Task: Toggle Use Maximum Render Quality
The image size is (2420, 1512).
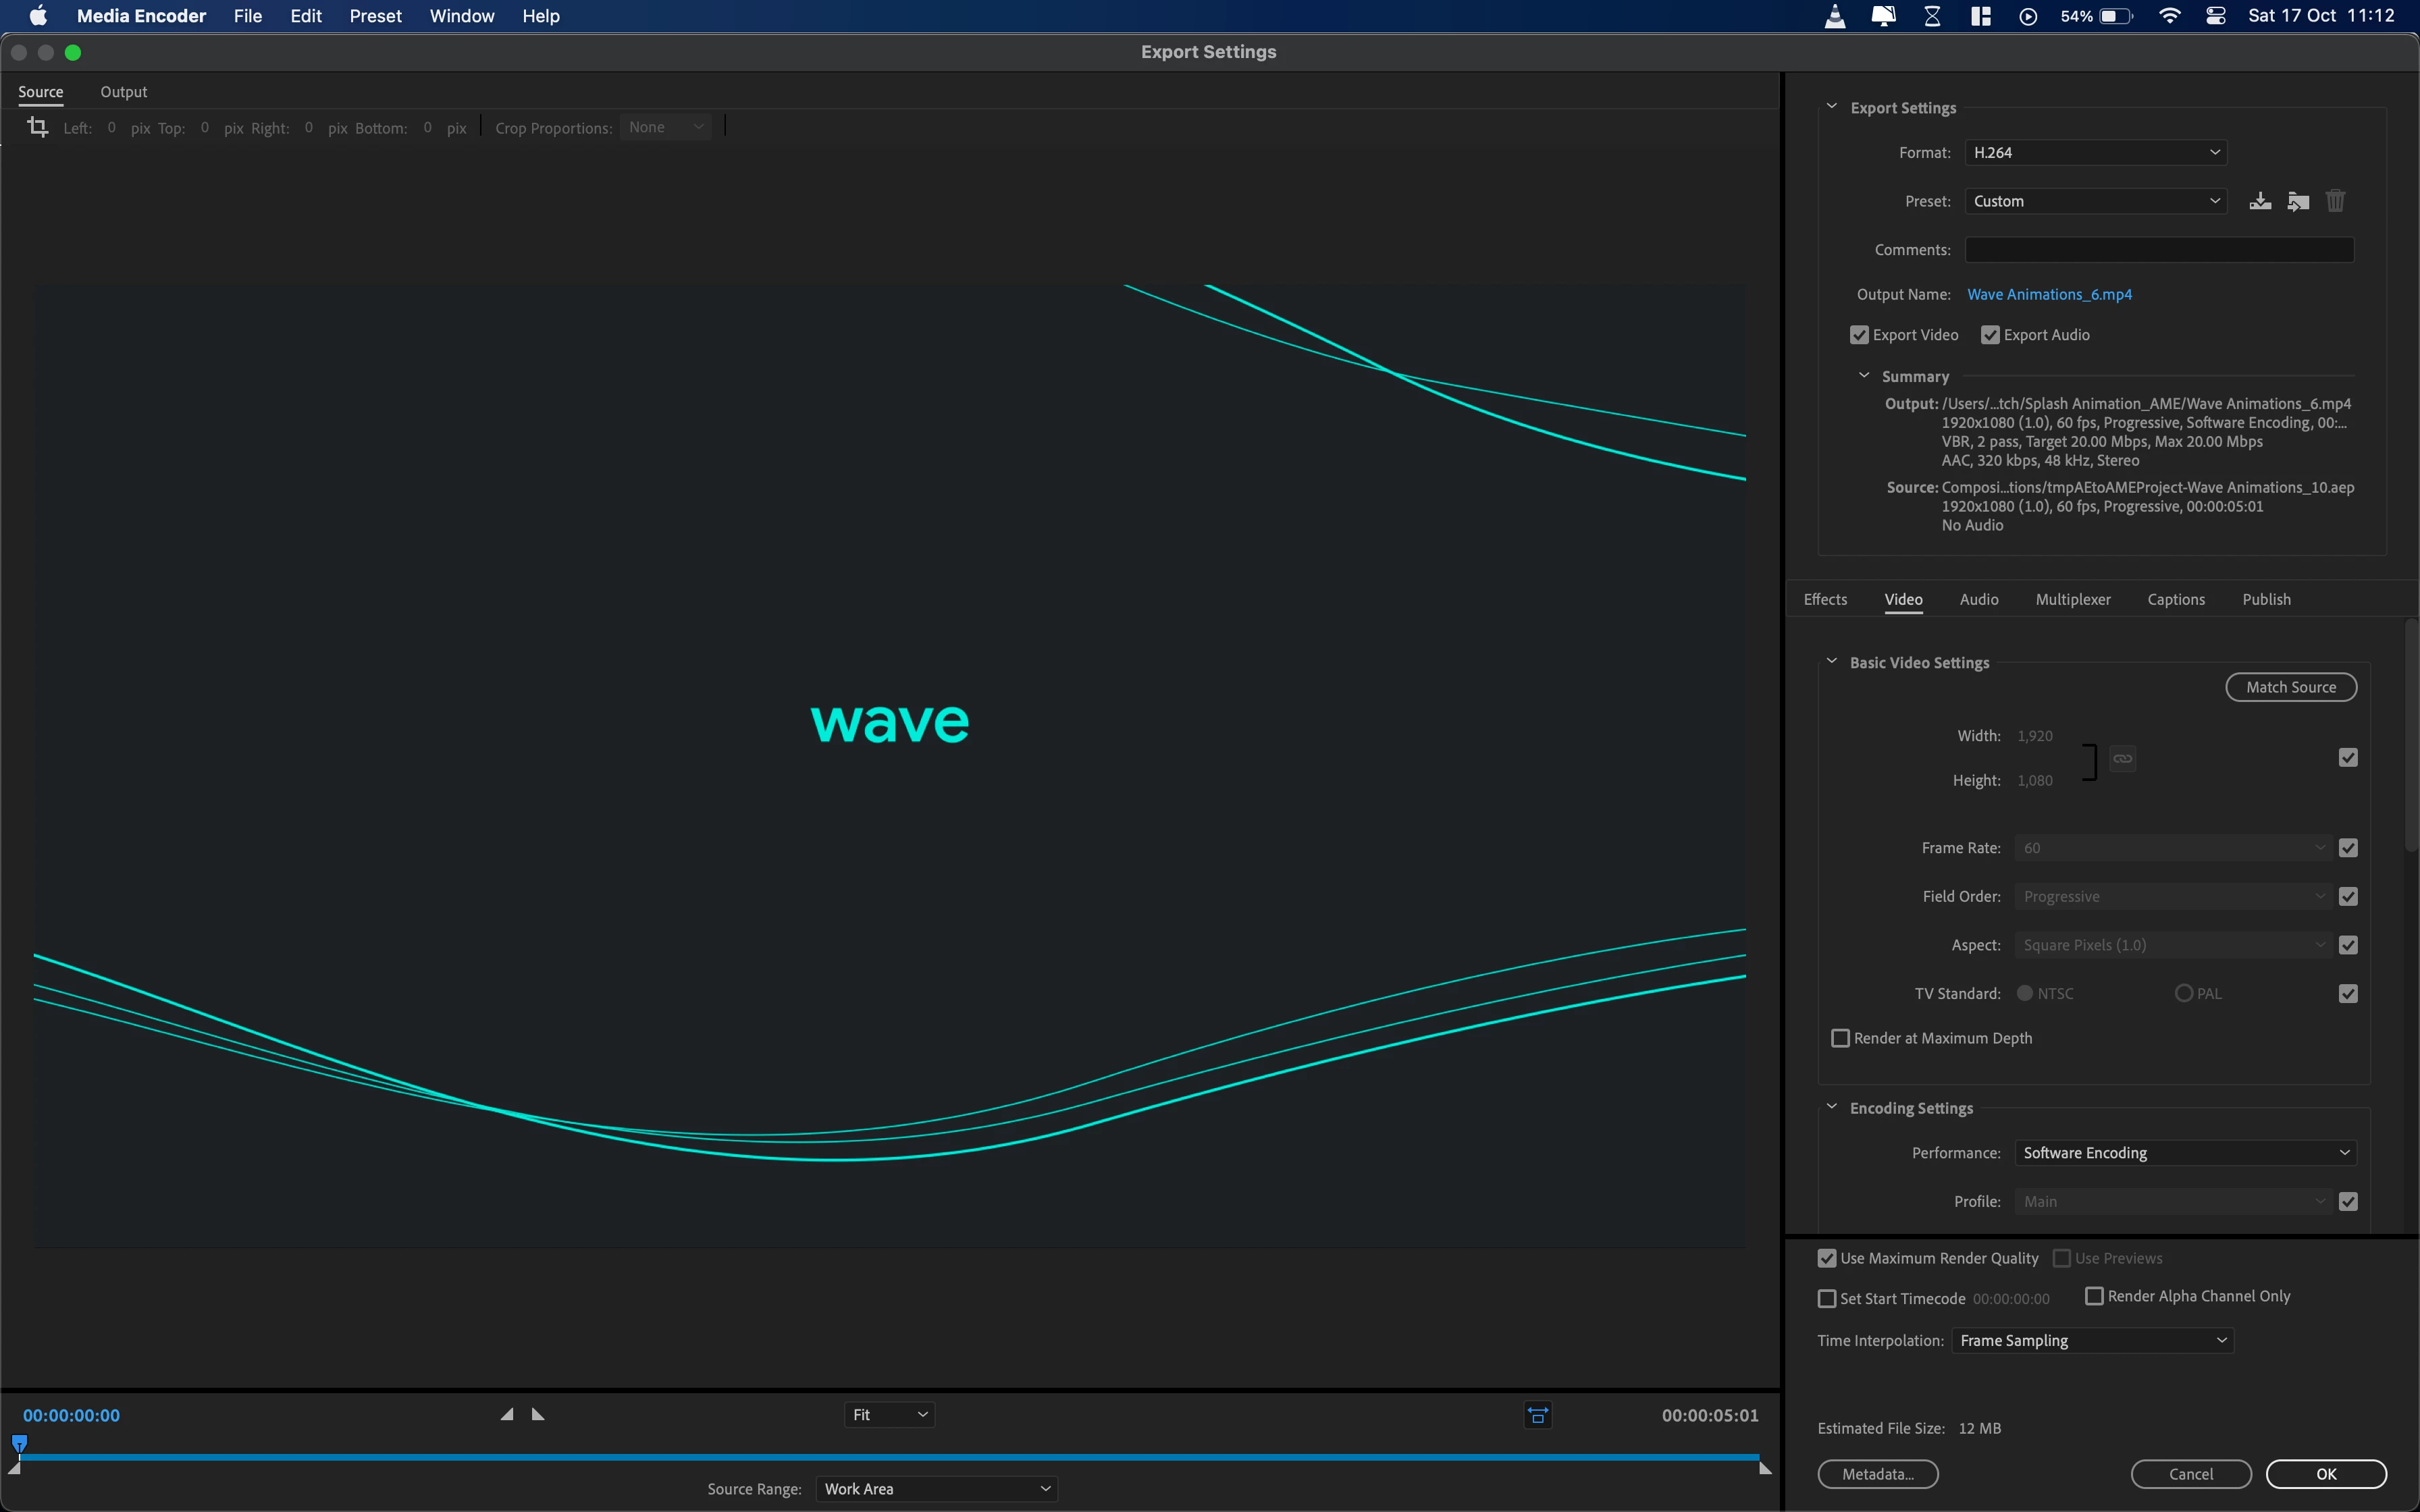Action: coord(1827,1258)
